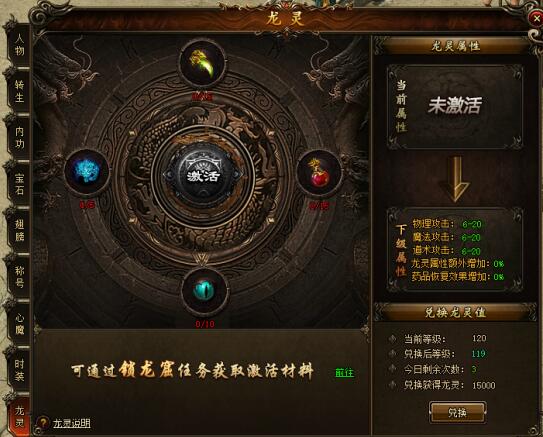
Task: Switch to the 称号 title tab
Action: 19,277
